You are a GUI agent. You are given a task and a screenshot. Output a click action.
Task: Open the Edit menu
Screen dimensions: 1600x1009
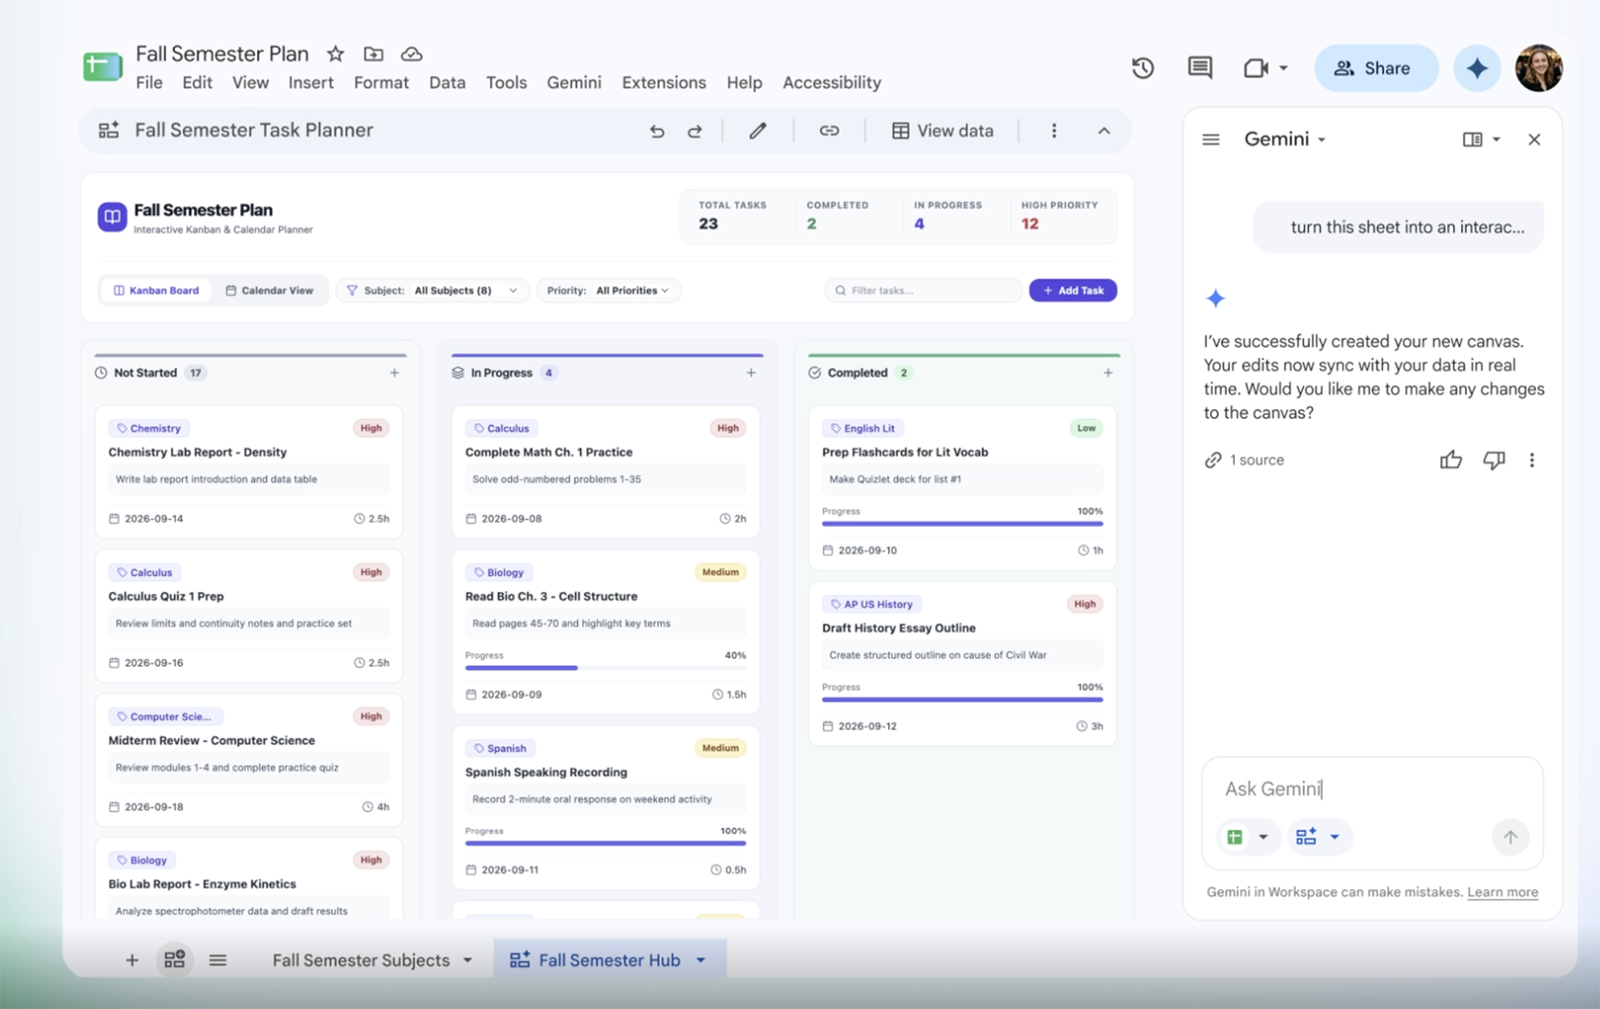(x=197, y=83)
